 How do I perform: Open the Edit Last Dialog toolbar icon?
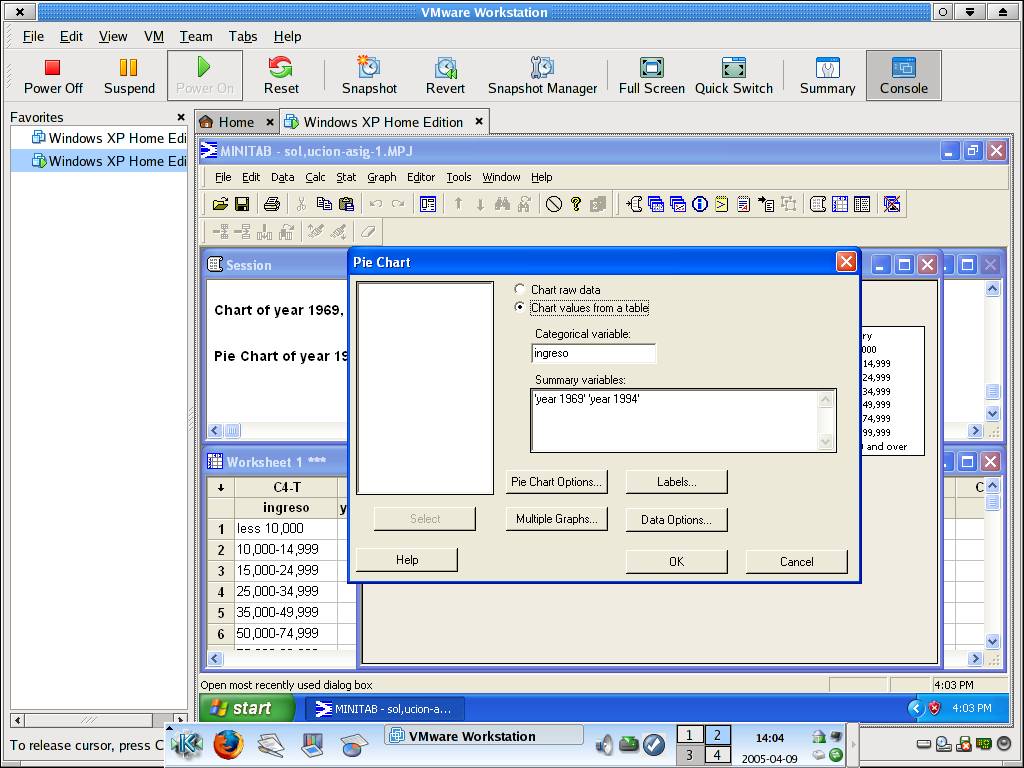point(428,204)
